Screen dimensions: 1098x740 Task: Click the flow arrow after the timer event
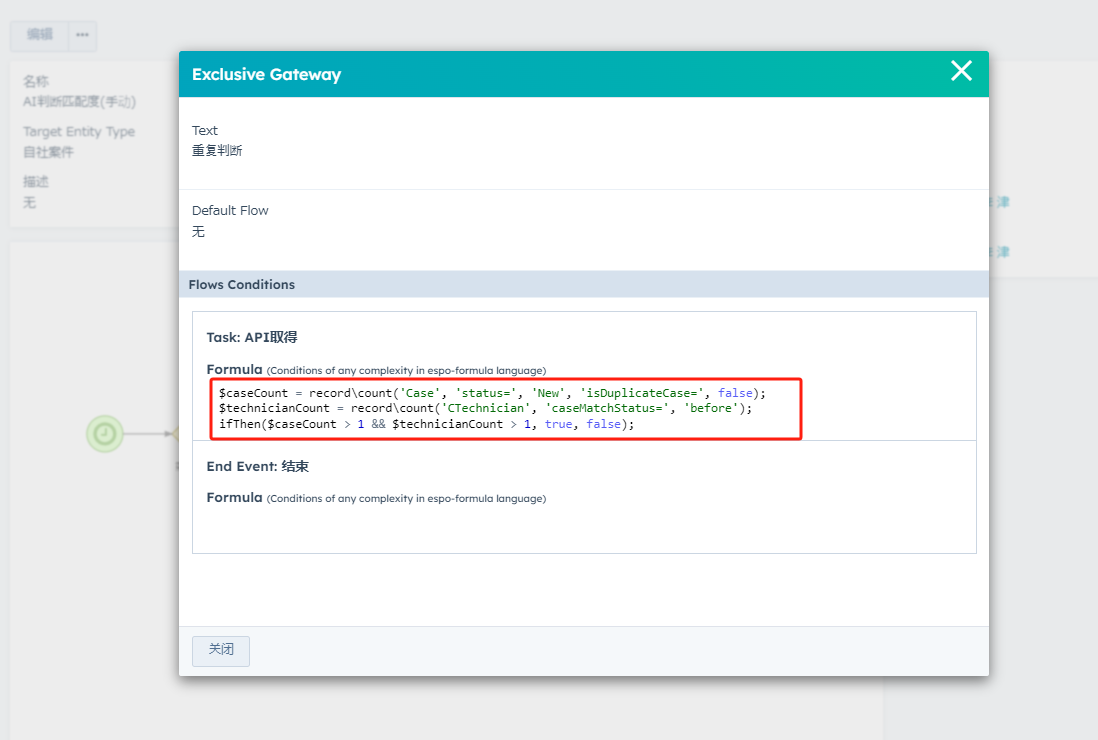[148, 433]
